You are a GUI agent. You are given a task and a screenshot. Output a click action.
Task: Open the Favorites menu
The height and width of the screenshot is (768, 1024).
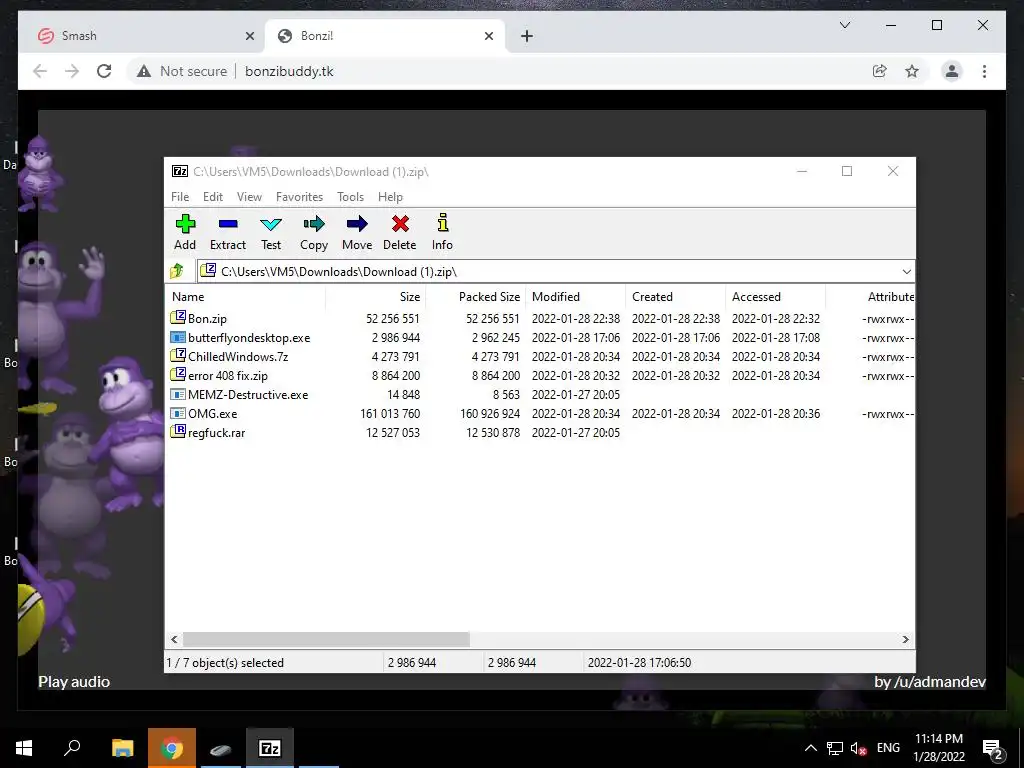coord(299,197)
